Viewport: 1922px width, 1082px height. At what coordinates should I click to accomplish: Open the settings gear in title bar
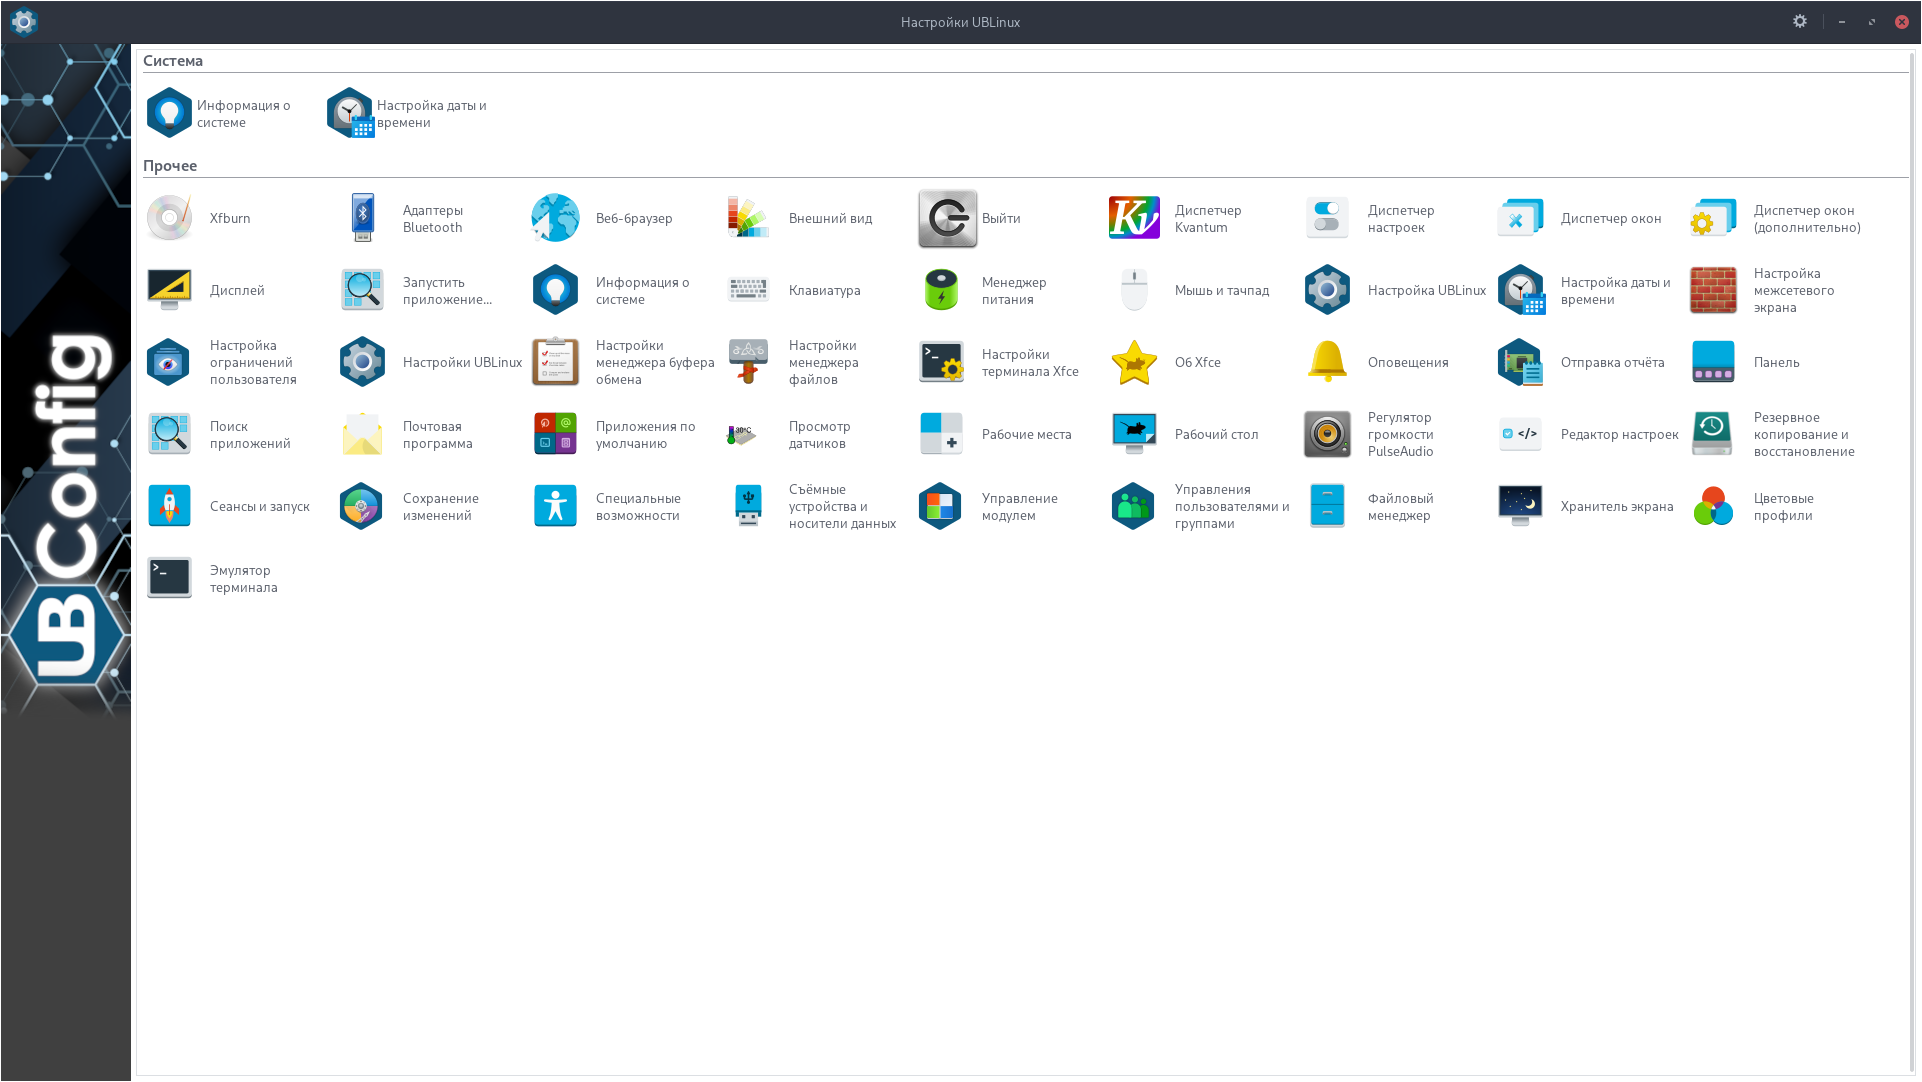pyautogui.click(x=1799, y=21)
